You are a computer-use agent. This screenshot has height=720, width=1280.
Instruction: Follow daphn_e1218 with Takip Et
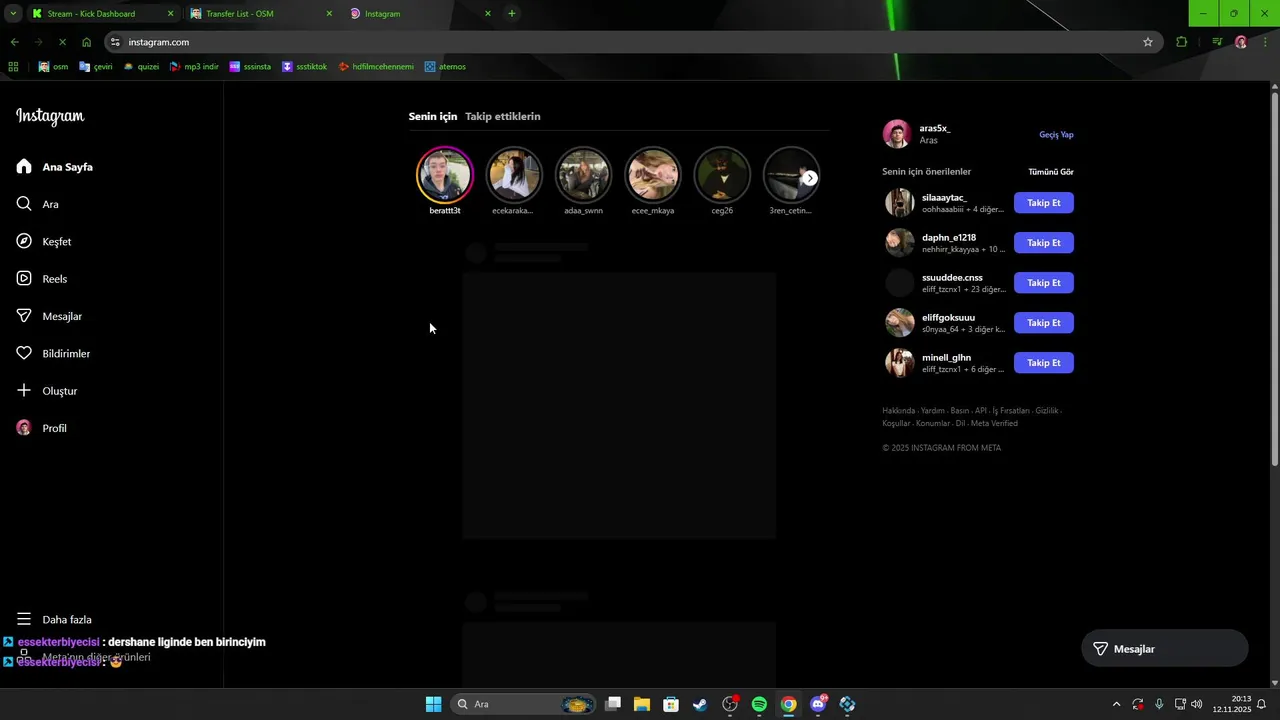tap(1044, 243)
